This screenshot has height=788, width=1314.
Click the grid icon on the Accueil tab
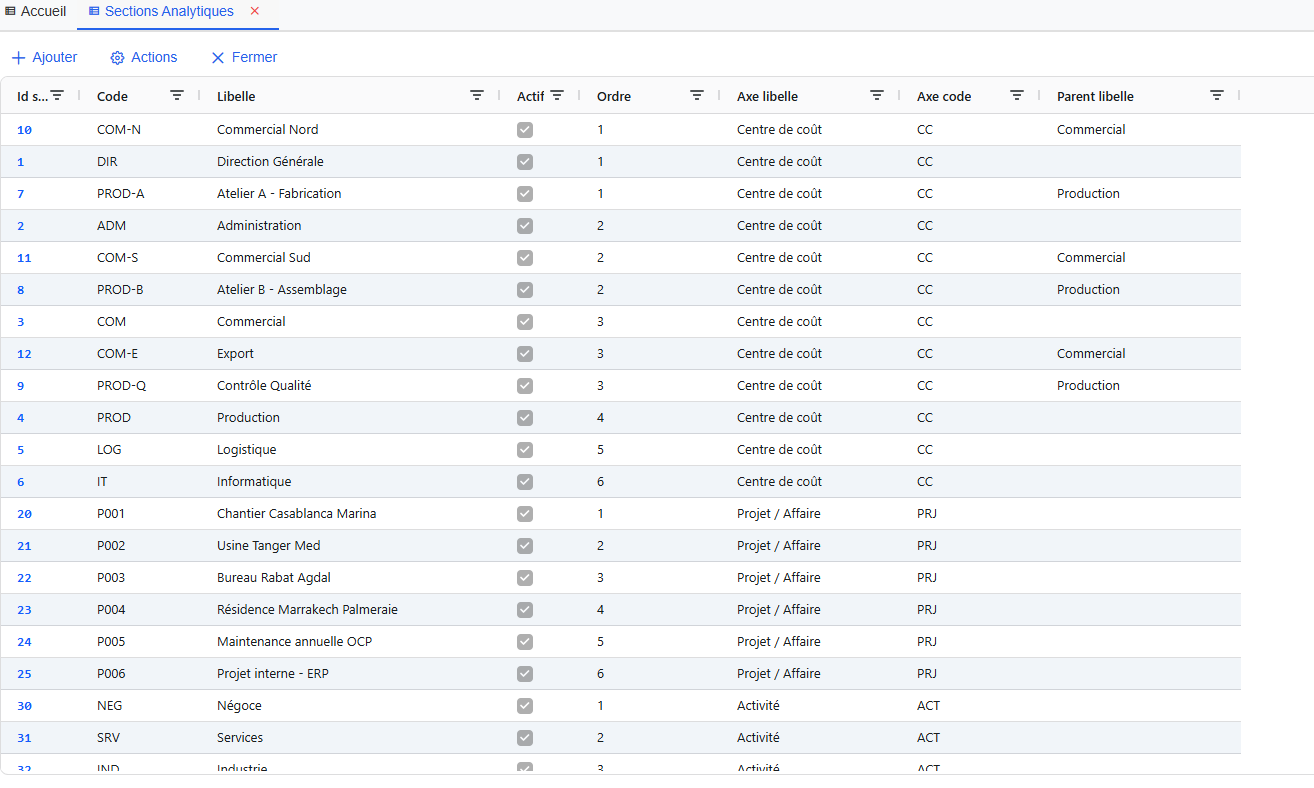(10, 11)
